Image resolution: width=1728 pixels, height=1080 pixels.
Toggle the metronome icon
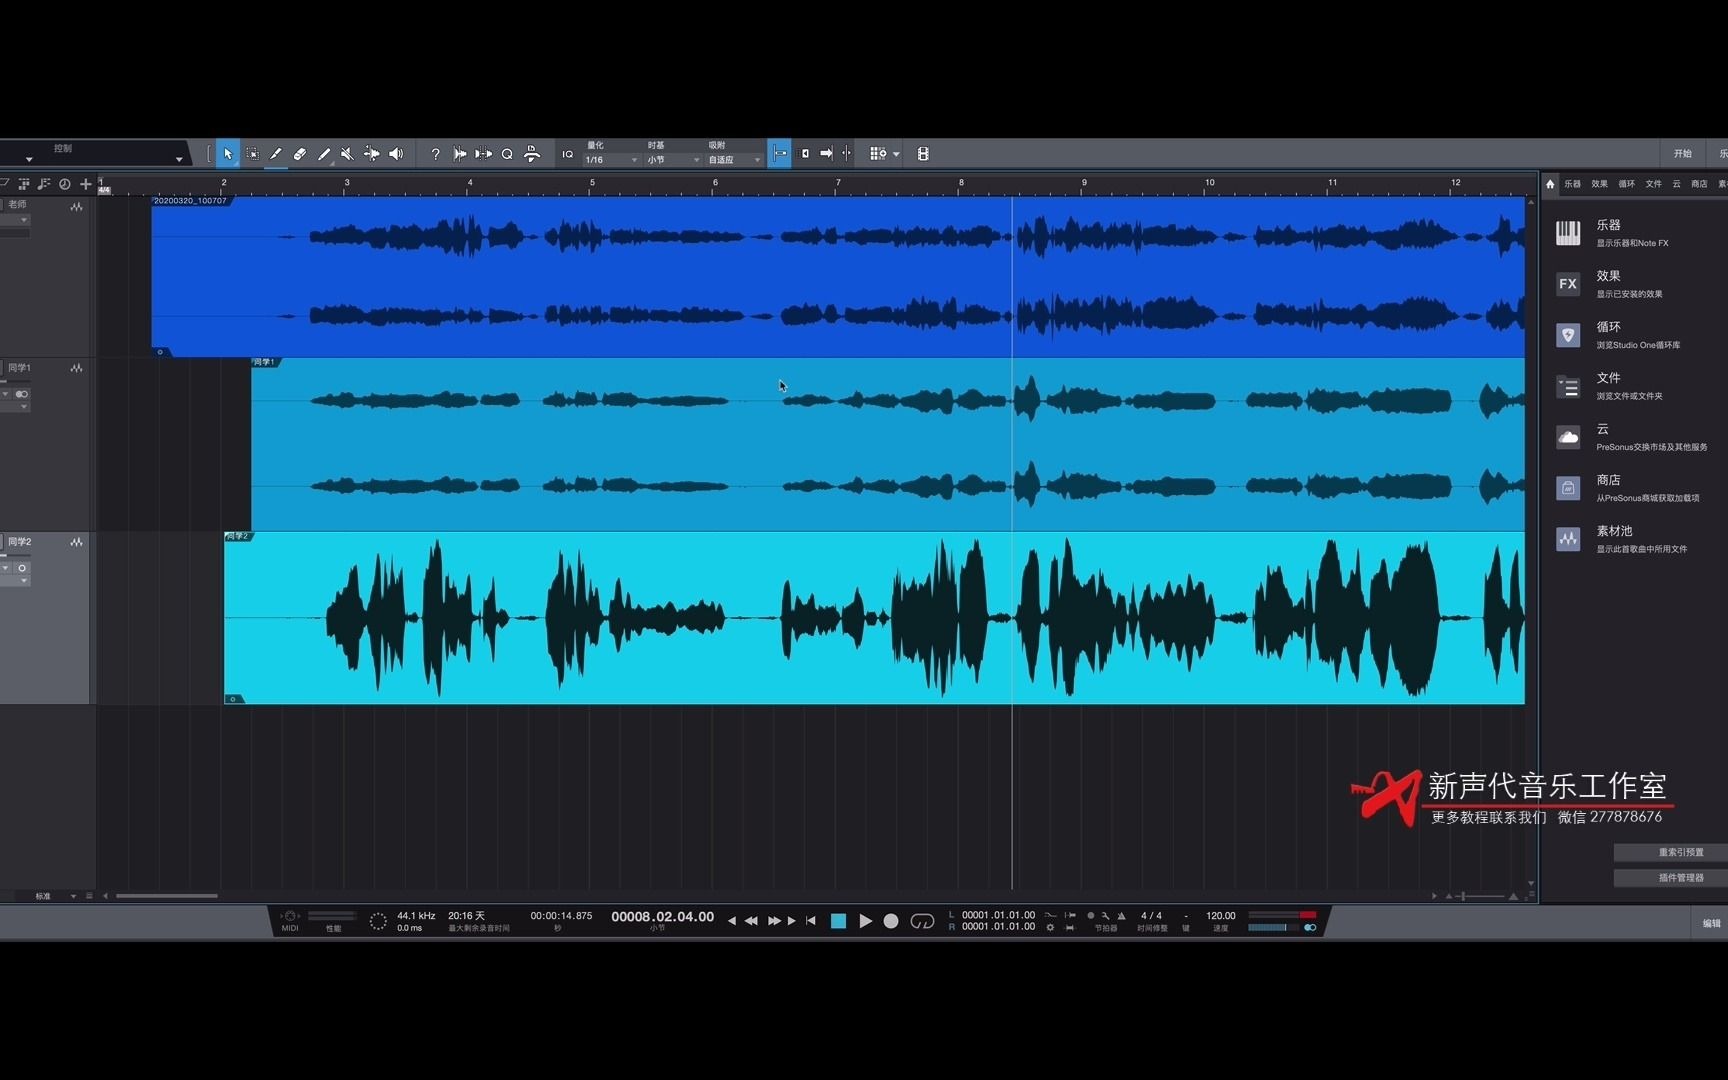click(x=1121, y=916)
